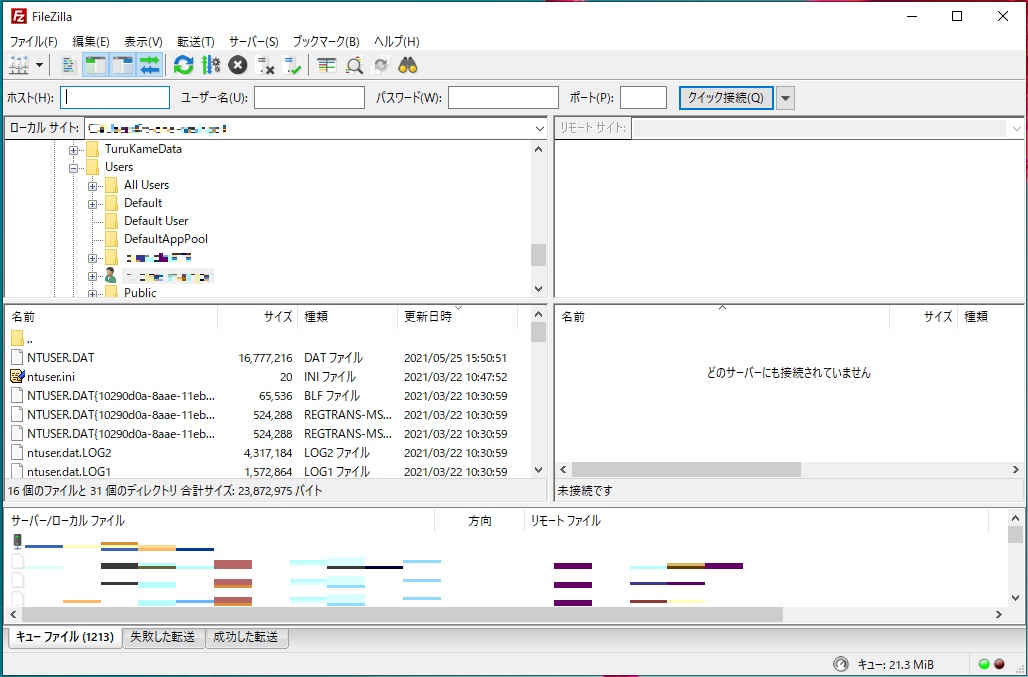Open the Site Manager dropdown arrow
The image size is (1028, 677).
(41, 66)
